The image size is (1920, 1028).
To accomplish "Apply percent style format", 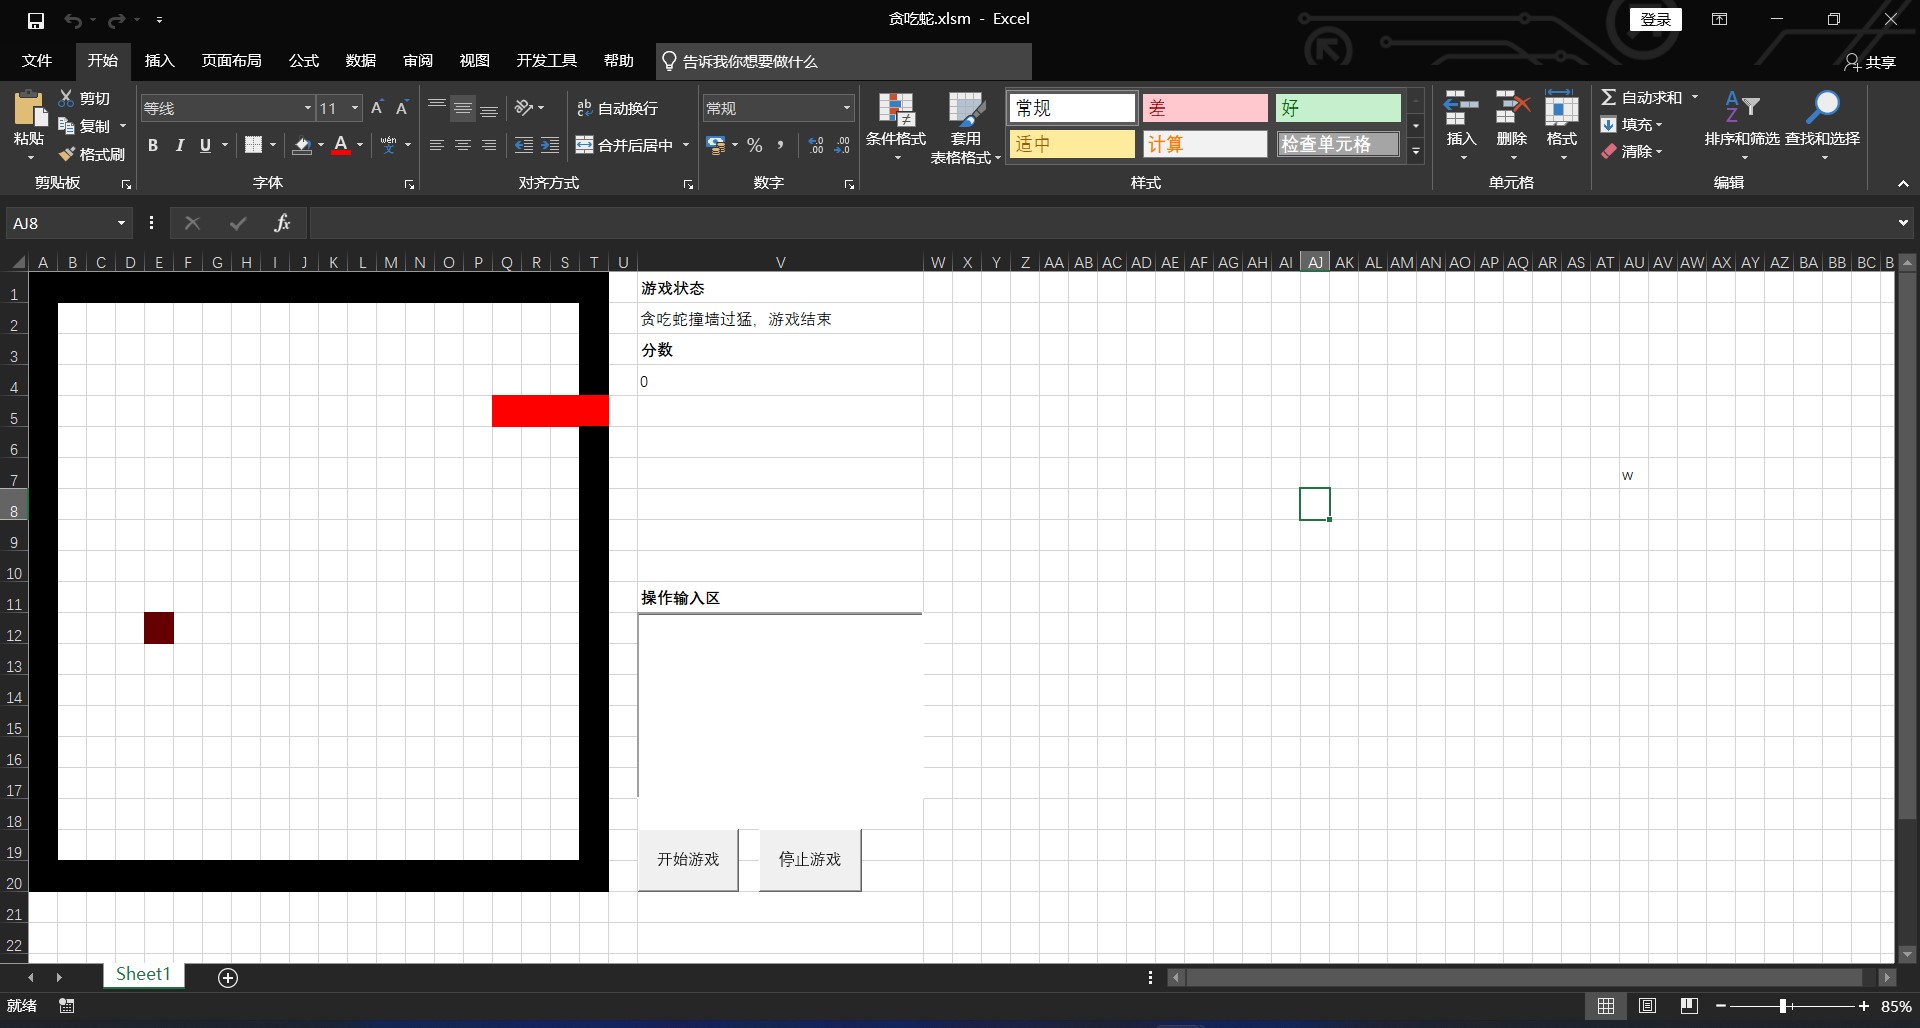I will pos(755,145).
